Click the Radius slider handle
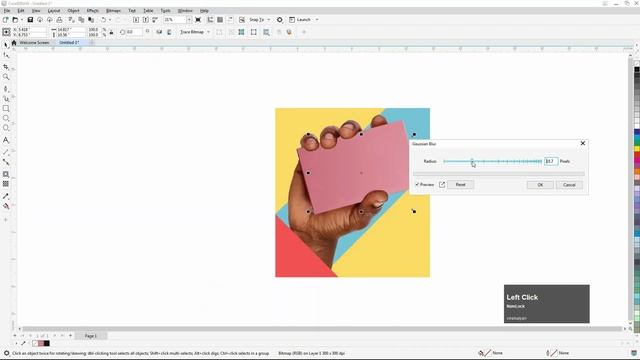This screenshot has height=360, width=640. click(472, 161)
